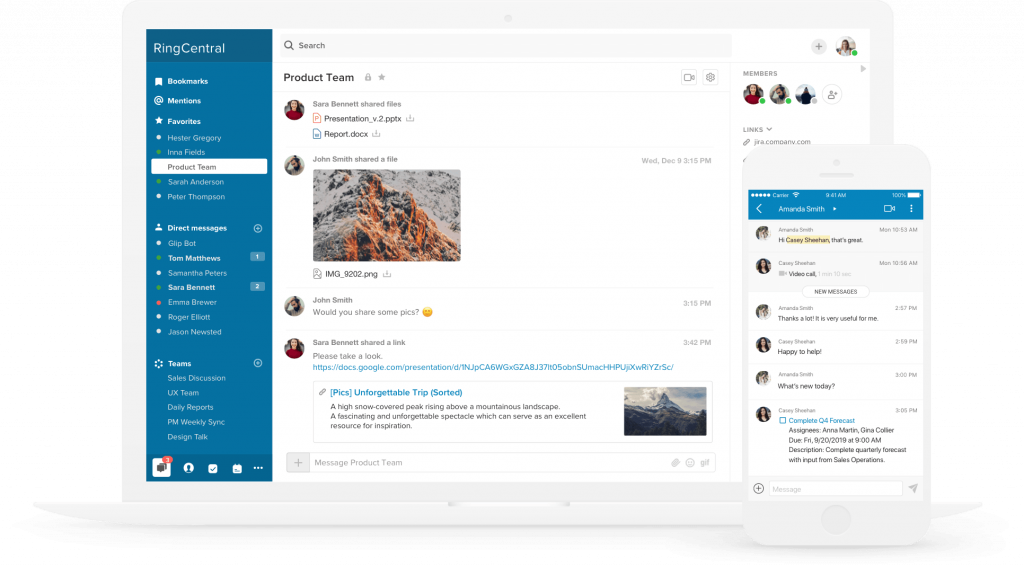The height and width of the screenshot is (566, 1024).
Task: Open Tom Matthews direct message
Action: pos(194,259)
